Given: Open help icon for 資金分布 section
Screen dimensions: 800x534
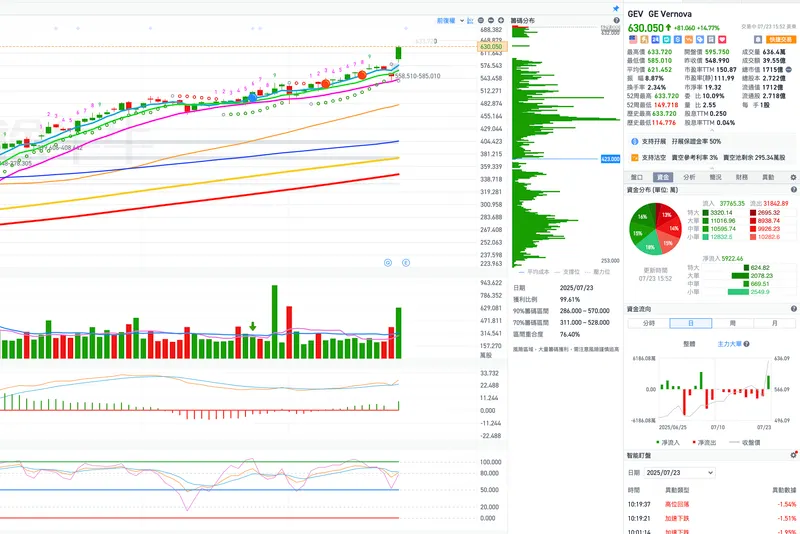Looking at the screenshot, I should click(x=794, y=190).
